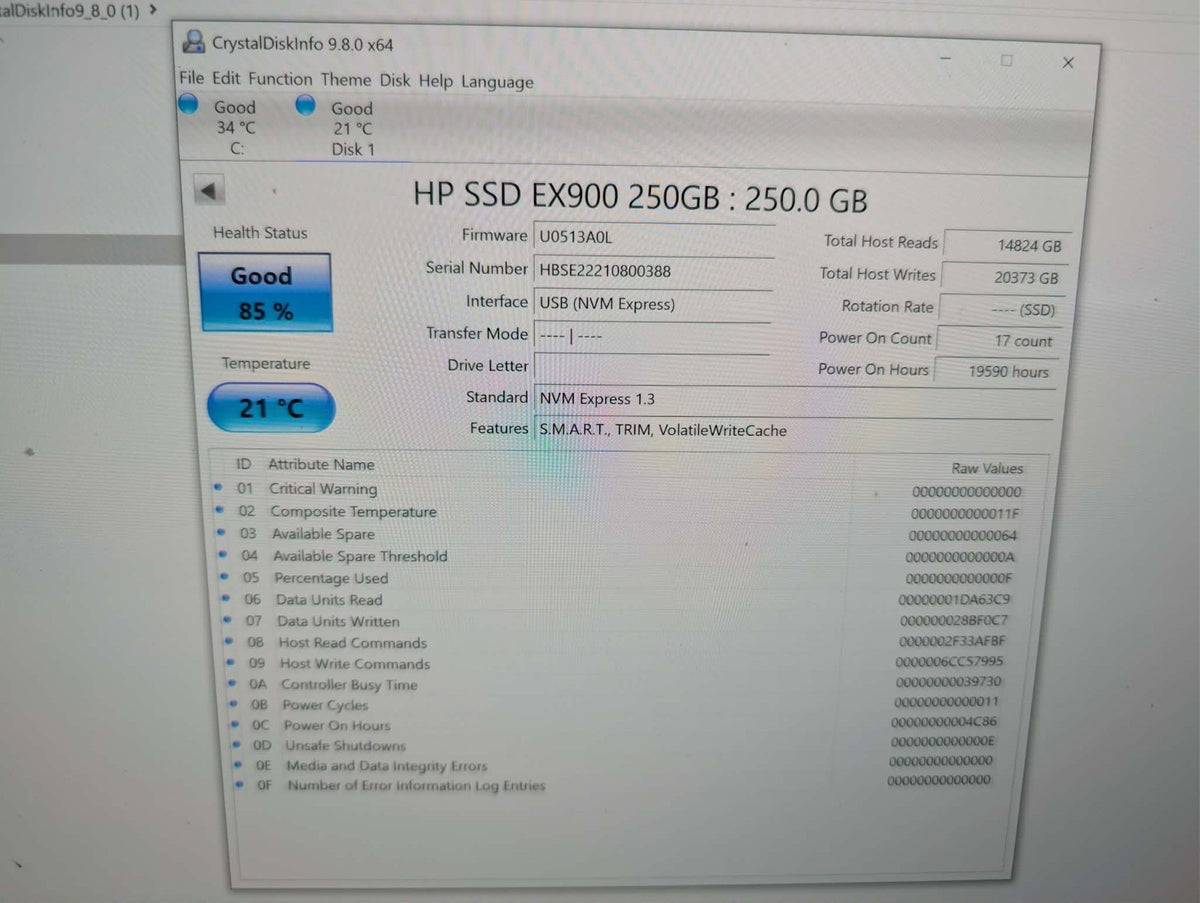Click the Rotation Rate value (SSD)
Screen dimensions: 1200x903
pos(1001,309)
